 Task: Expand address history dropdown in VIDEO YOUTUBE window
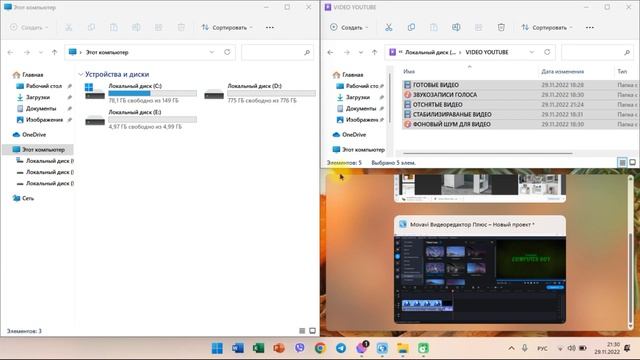[531, 52]
